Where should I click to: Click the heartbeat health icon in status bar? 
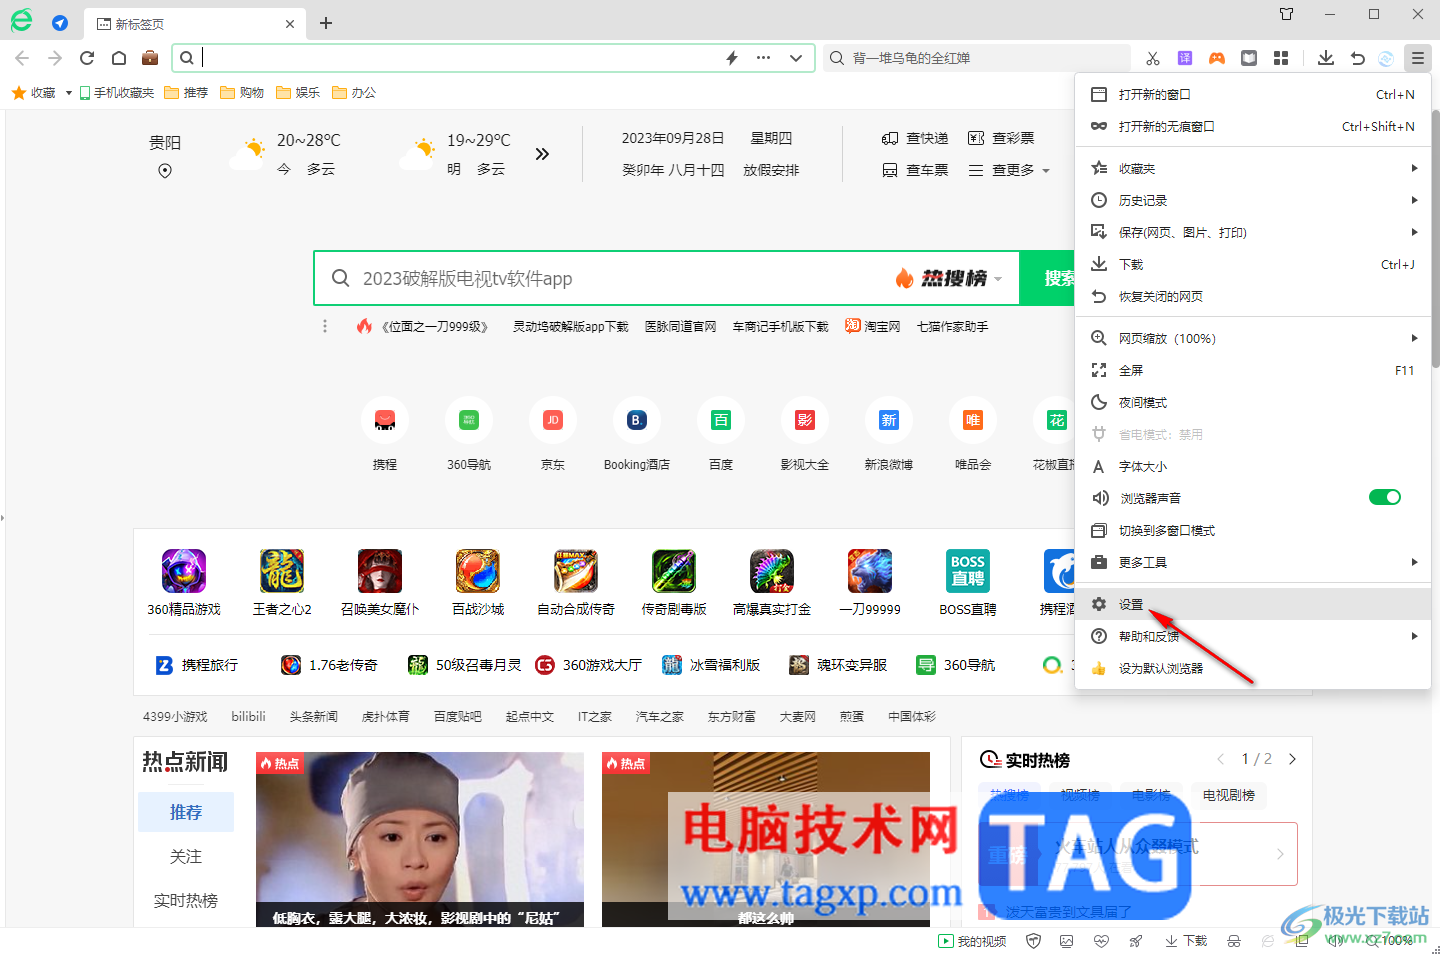click(x=1101, y=941)
